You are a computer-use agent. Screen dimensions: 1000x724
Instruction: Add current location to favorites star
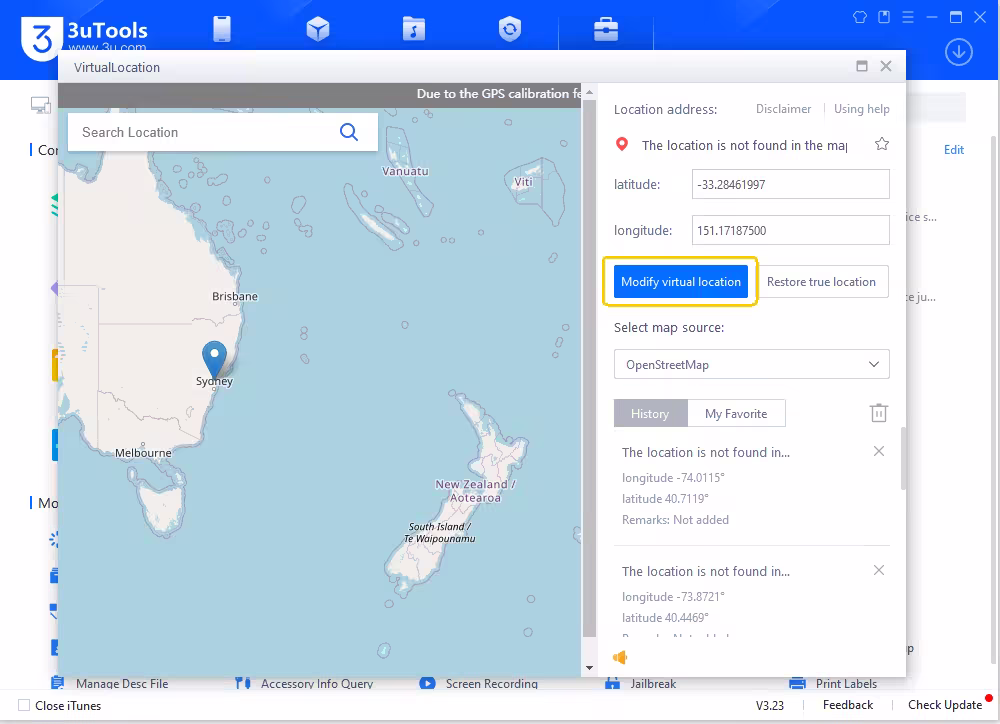[882, 144]
